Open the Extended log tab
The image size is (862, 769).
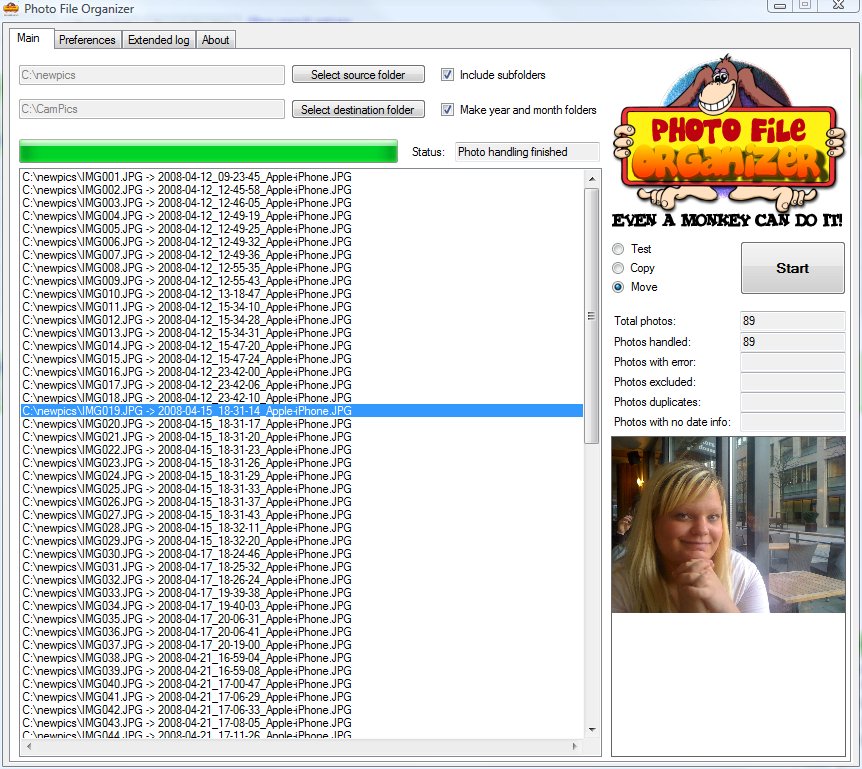(x=158, y=40)
